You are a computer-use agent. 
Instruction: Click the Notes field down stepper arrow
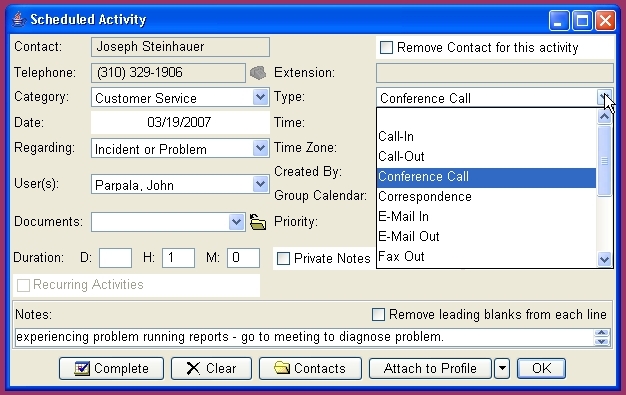tap(602, 341)
